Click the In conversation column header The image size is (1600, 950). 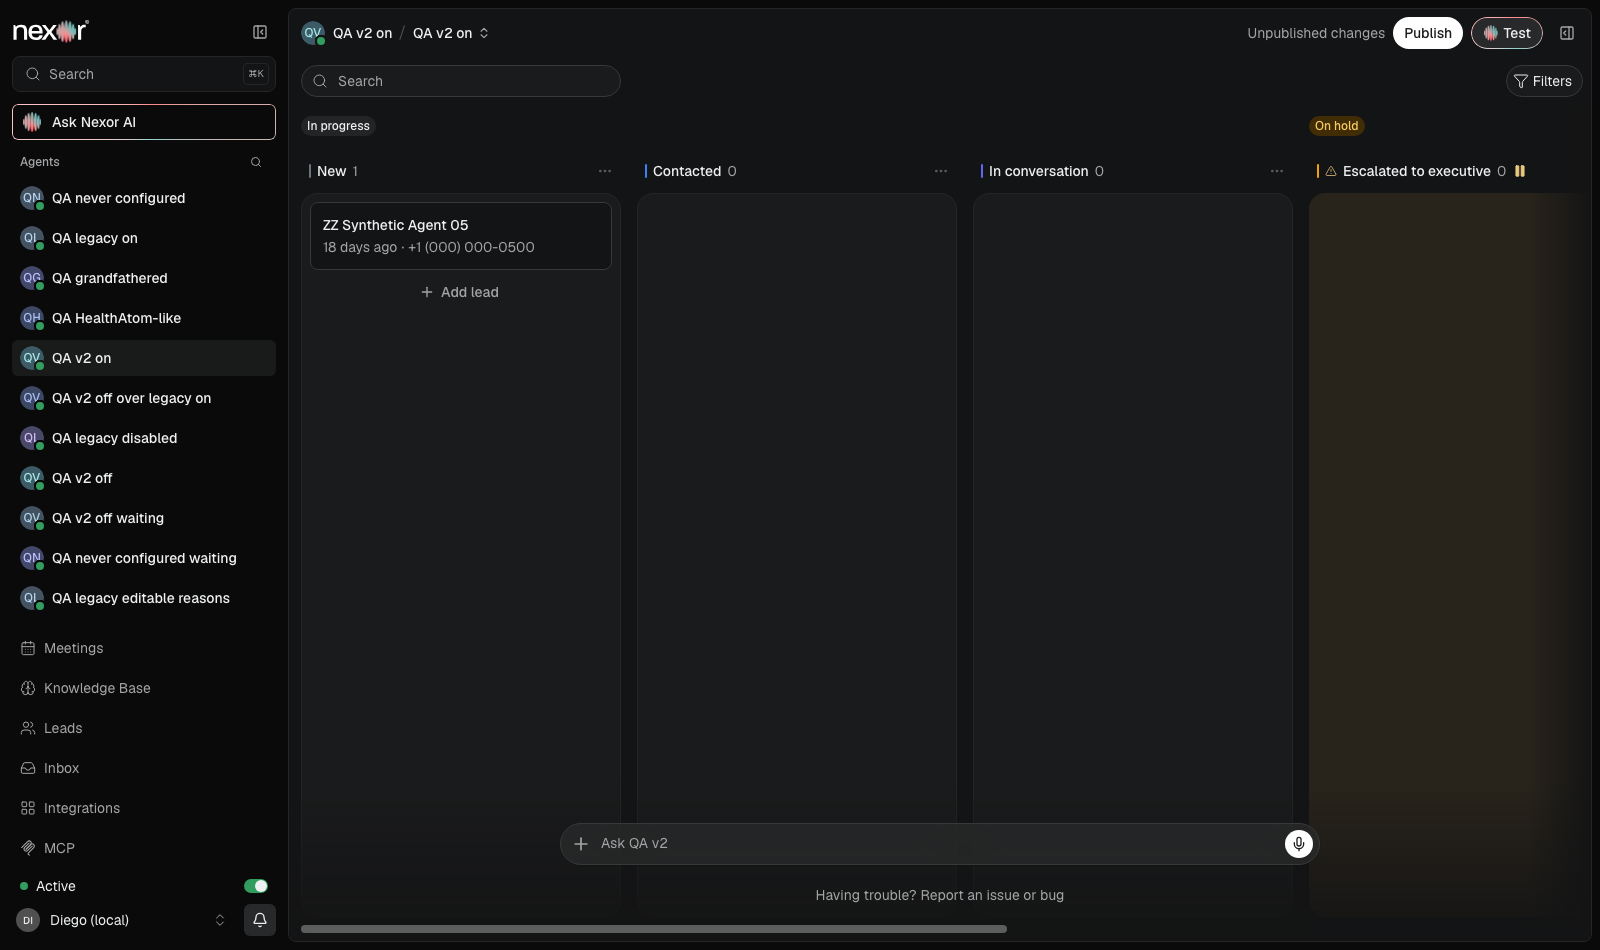pyautogui.click(x=1038, y=171)
